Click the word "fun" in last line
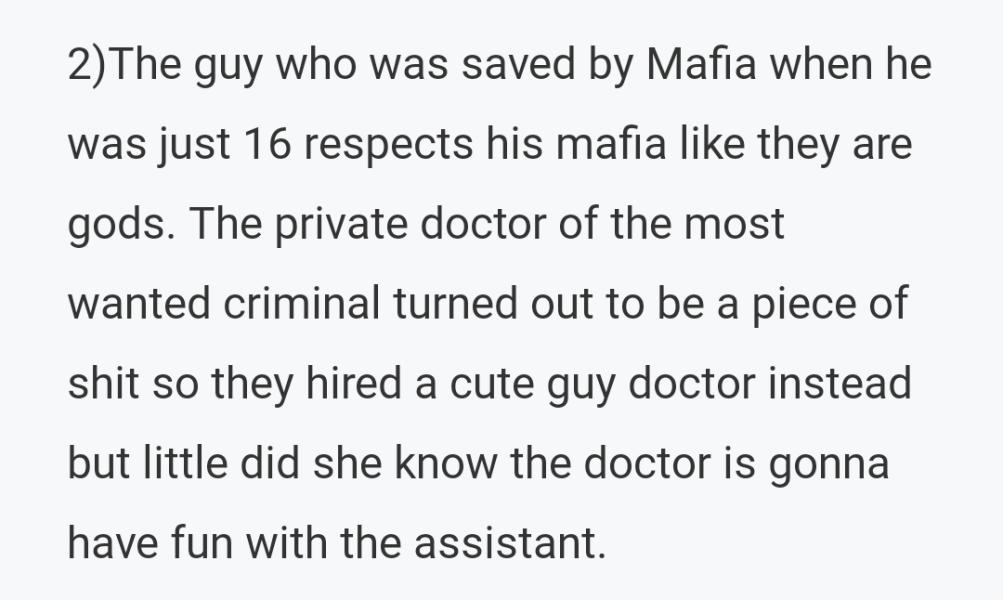1003x600 pixels. [200, 544]
